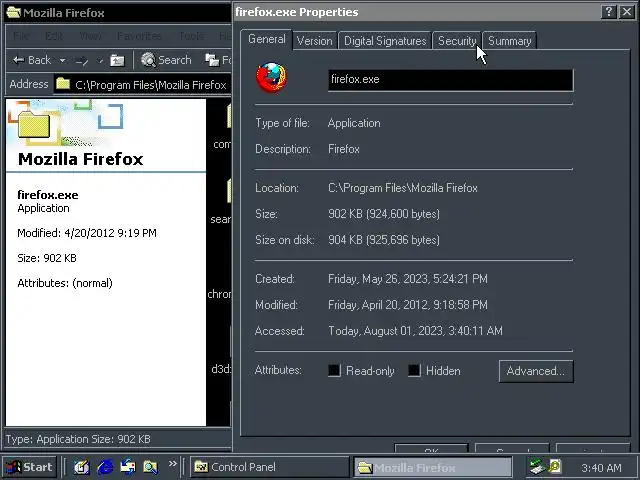Viewport: 640px width, 480px height.
Task: Open the Summary tab
Action: [x=509, y=41]
